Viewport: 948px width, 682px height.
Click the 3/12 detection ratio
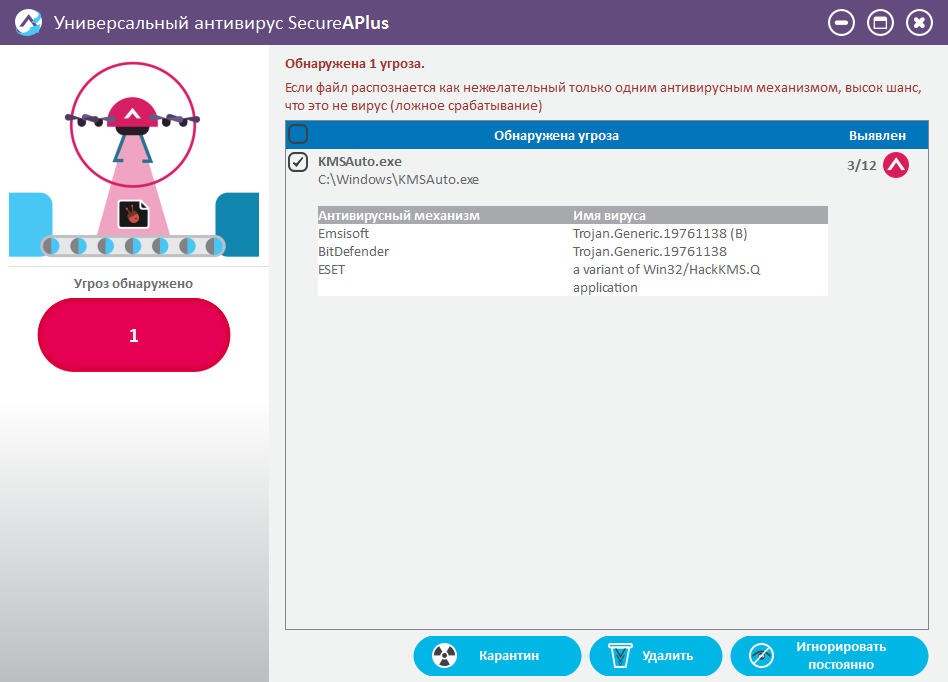tap(862, 165)
